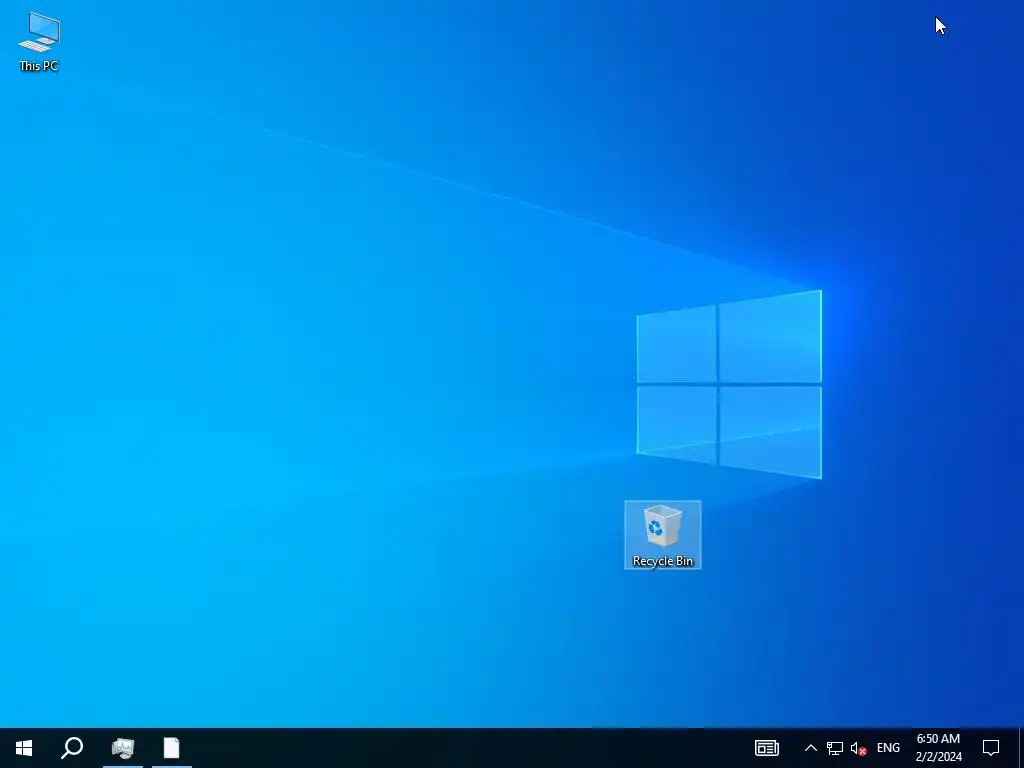
Task: Select the Recycle Bin desktop icon
Action: (x=662, y=535)
